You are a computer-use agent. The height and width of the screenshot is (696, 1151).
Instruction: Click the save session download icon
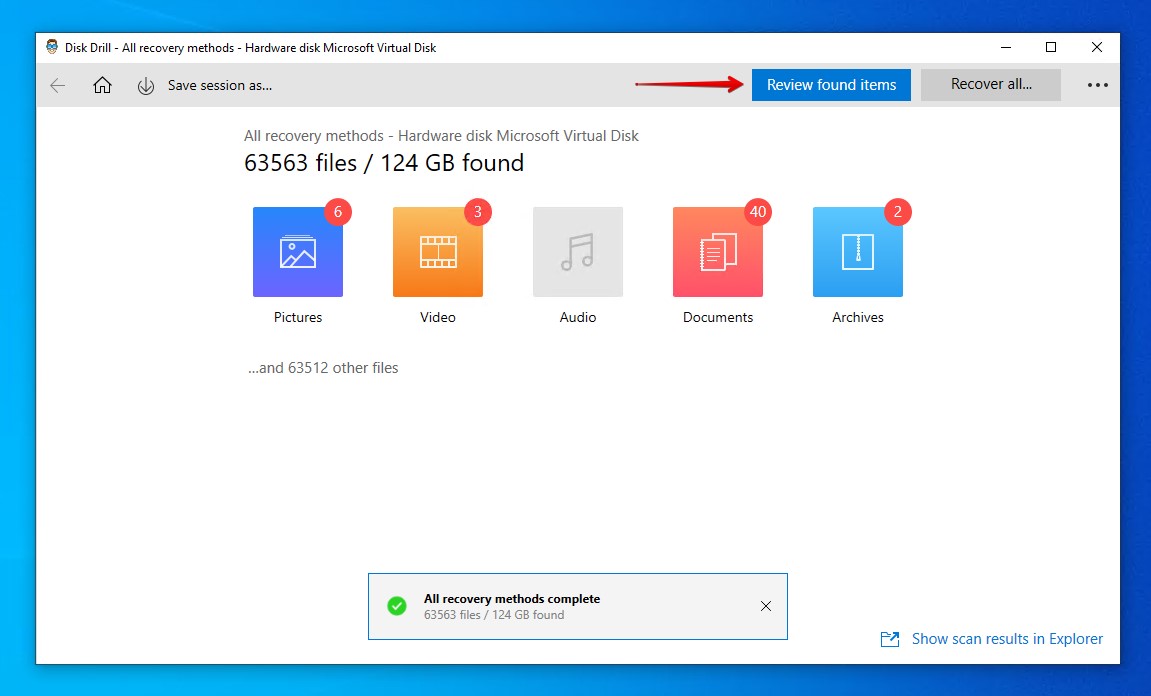pos(145,86)
